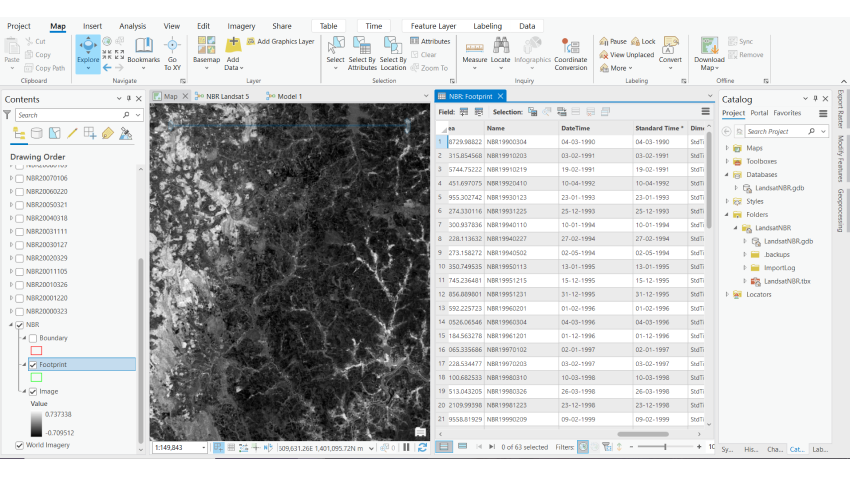Show the List By Snapping view
850x479 pixels.
click(x=90, y=133)
